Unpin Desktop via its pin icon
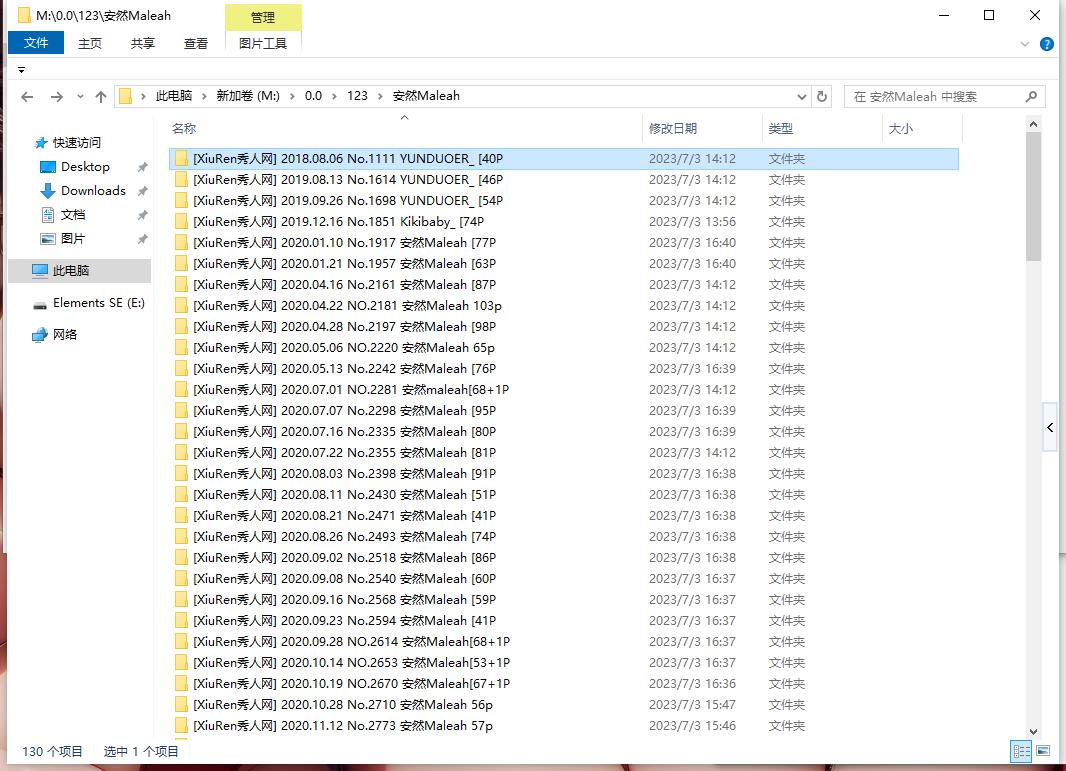 point(142,167)
